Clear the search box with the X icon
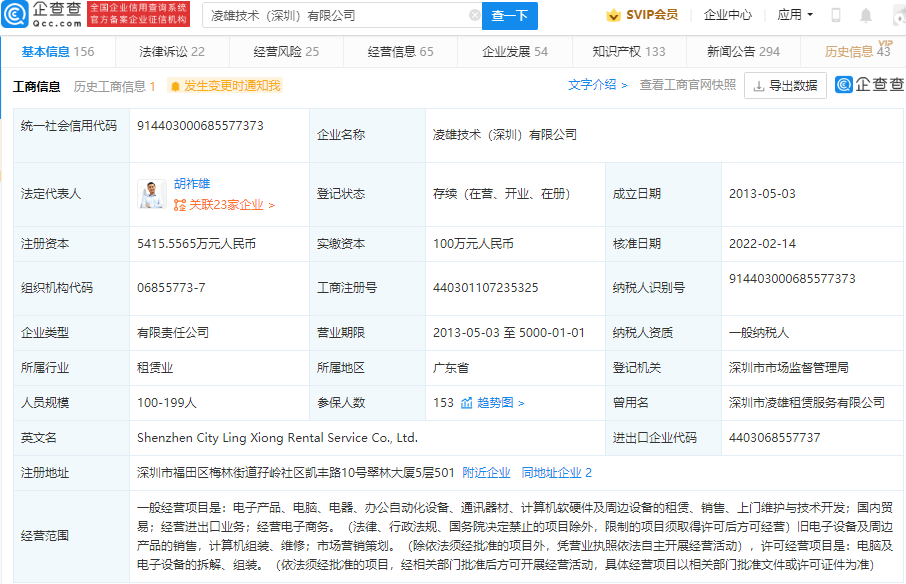 point(474,16)
